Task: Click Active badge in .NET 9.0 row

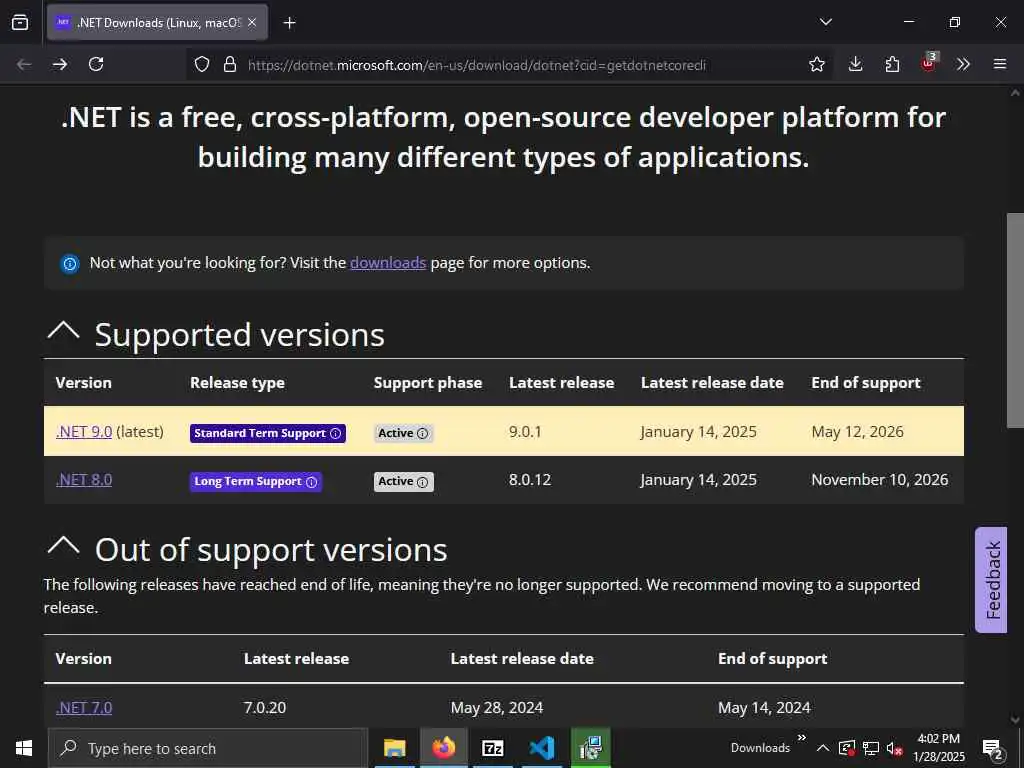Action: click(x=404, y=433)
